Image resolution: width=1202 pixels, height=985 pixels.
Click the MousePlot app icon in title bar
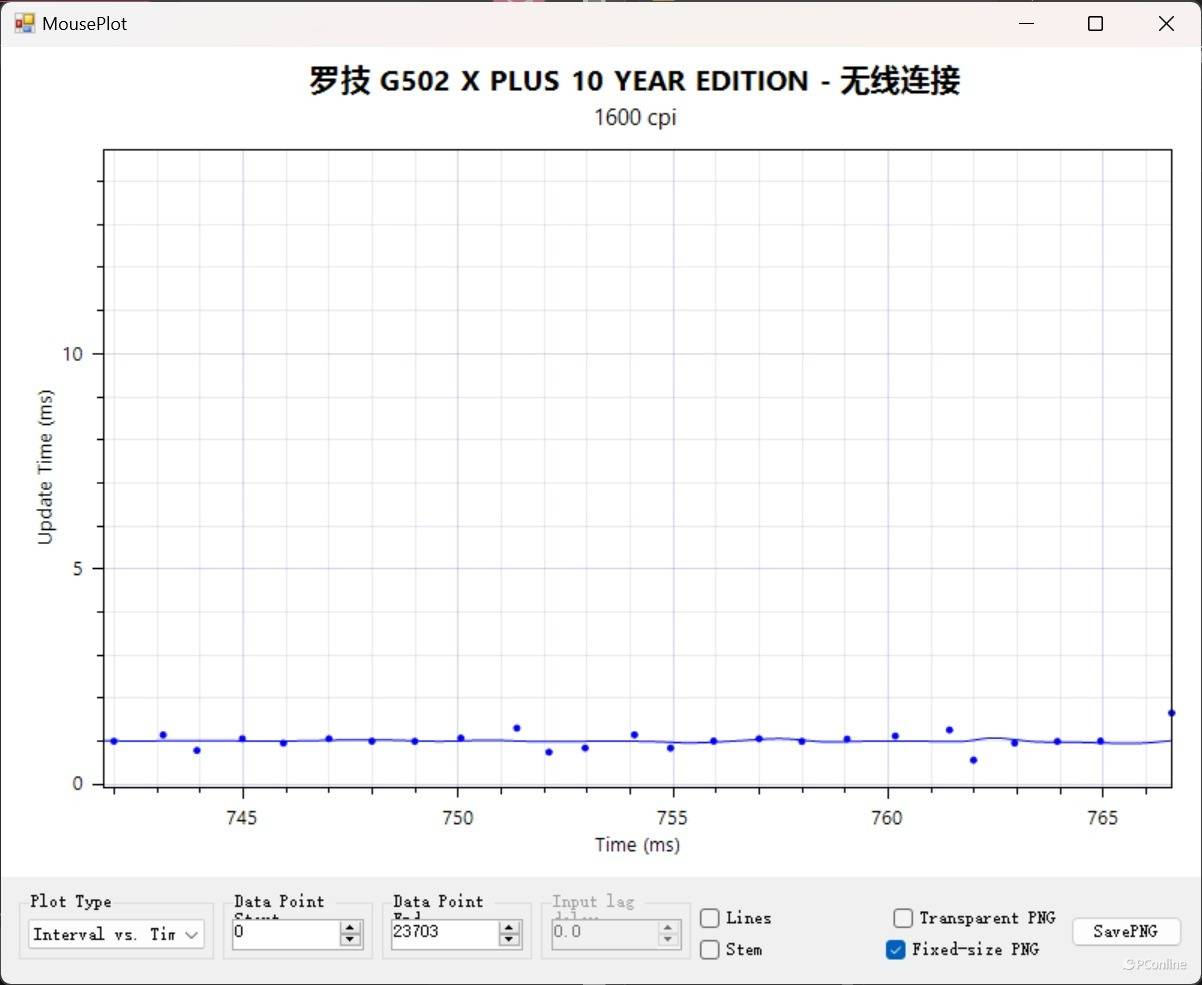point(24,23)
